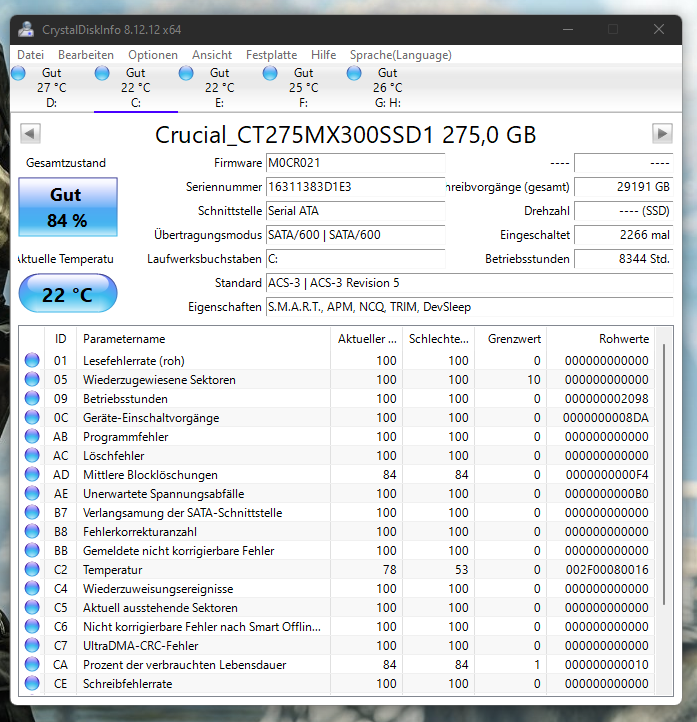Select the G: H: drive tab
Viewport: 697px width, 722px height.
[388, 87]
